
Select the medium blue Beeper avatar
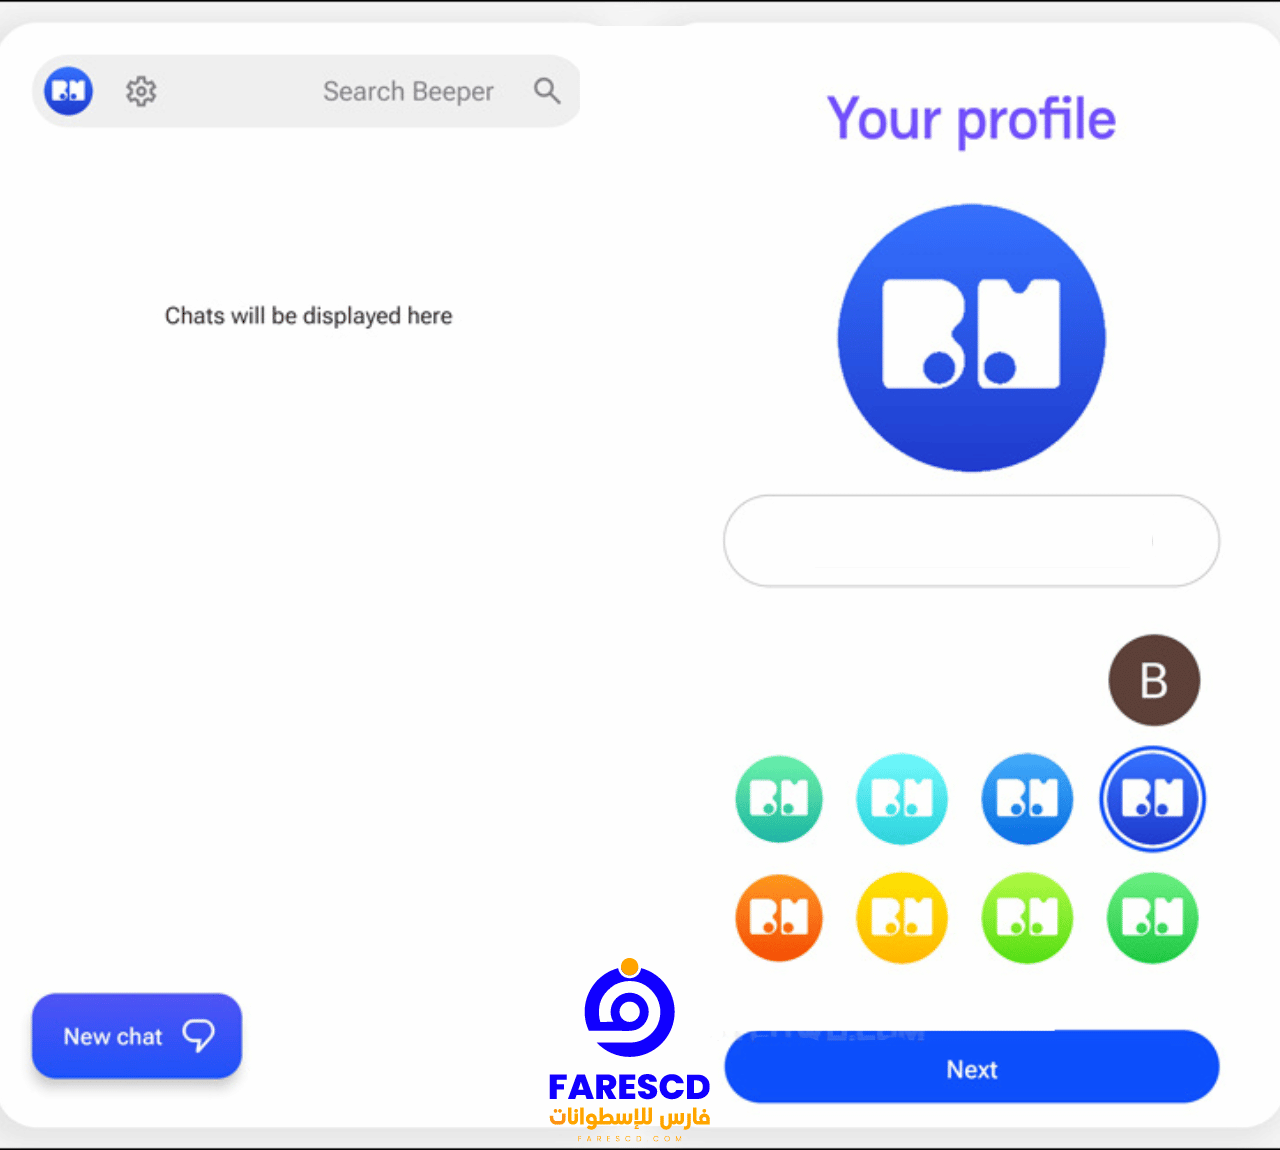1027,798
